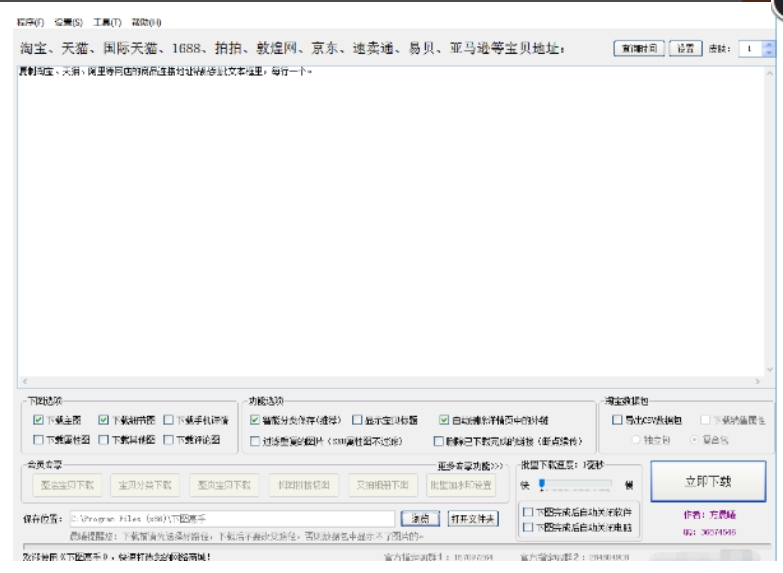Click the thread count number field
This screenshot has height=573, width=783.
[x=751, y=48]
